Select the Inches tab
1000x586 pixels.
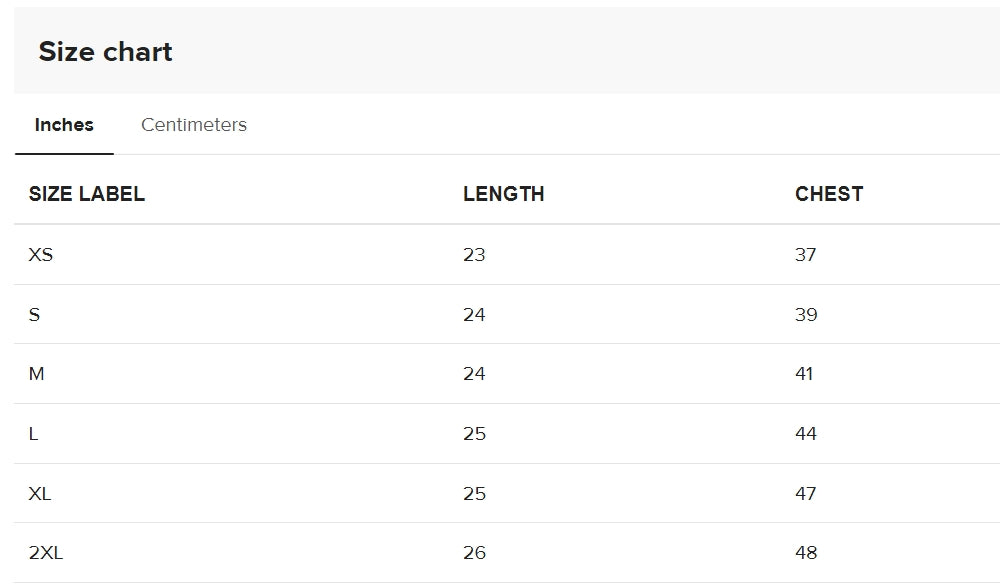click(x=64, y=124)
